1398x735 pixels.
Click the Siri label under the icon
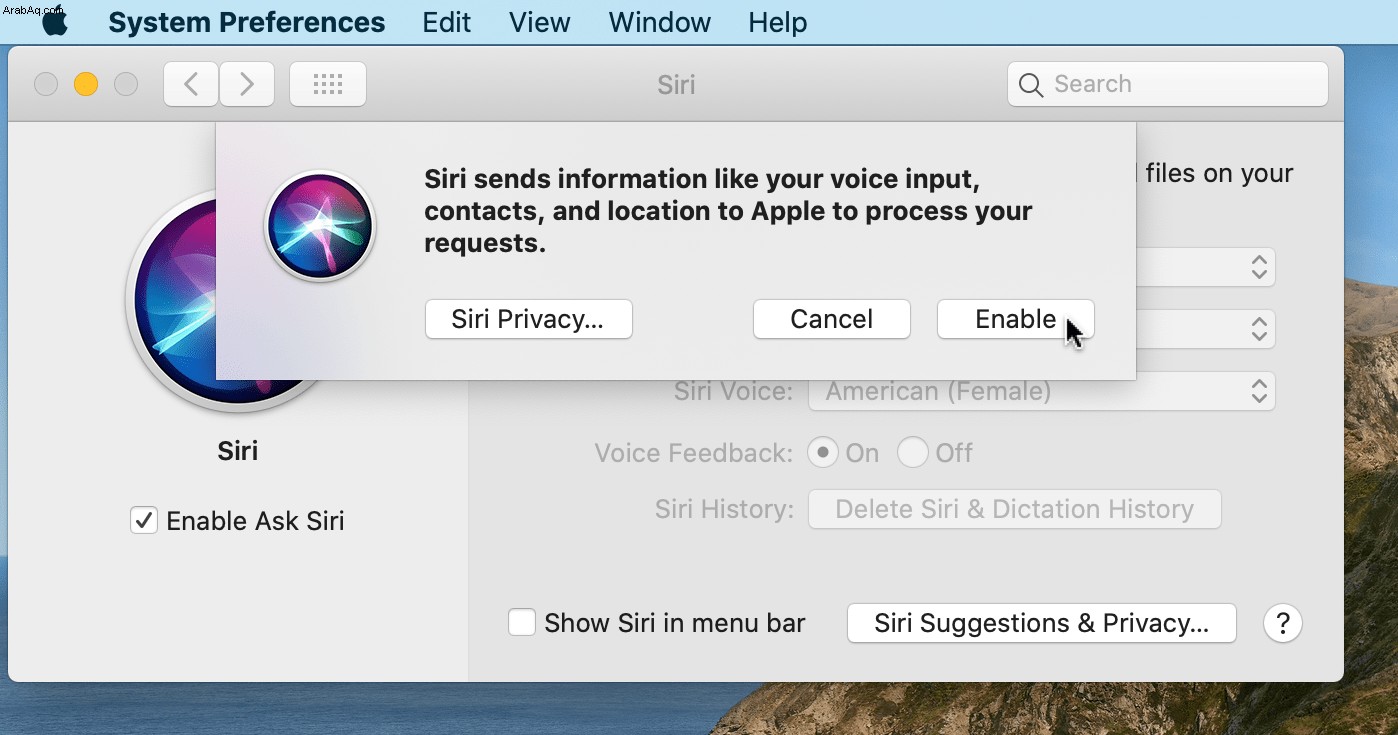pos(238,451)
